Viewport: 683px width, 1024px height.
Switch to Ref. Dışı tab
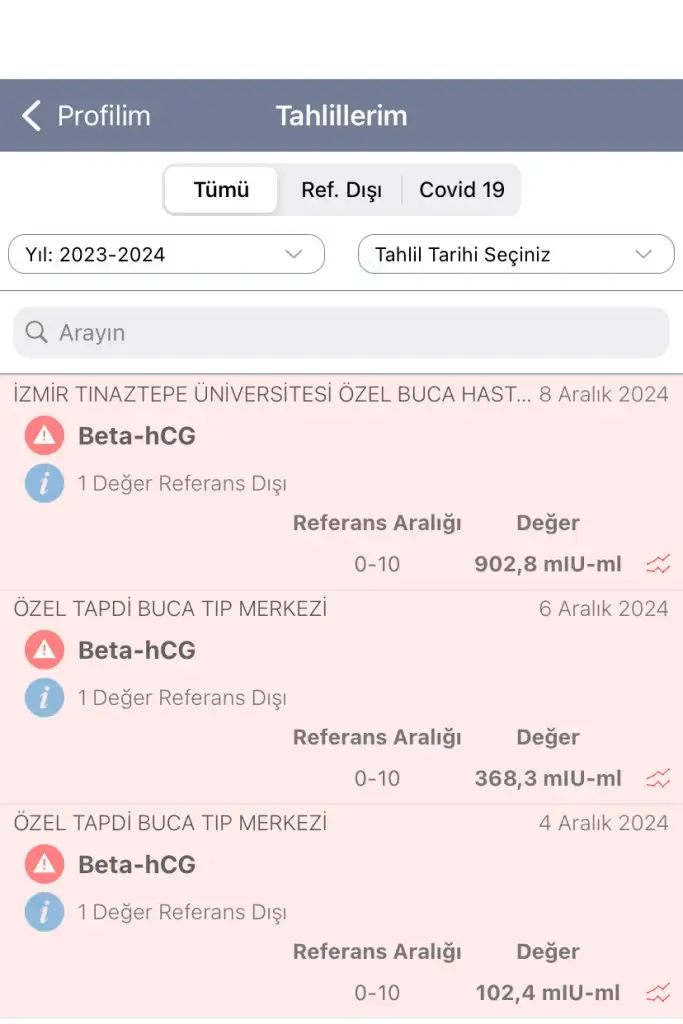click(x=341, y=190)
